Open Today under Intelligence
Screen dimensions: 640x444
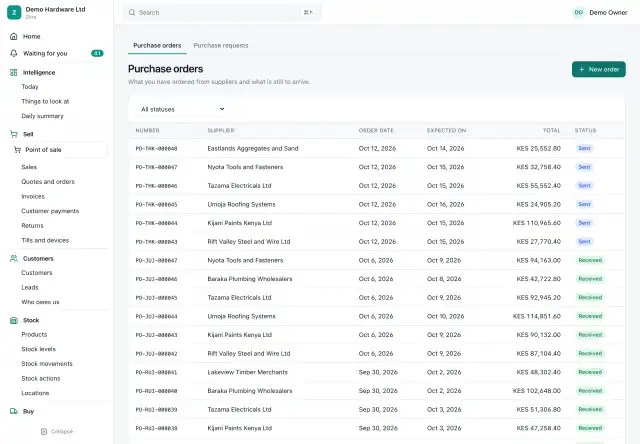pos(30,87)
